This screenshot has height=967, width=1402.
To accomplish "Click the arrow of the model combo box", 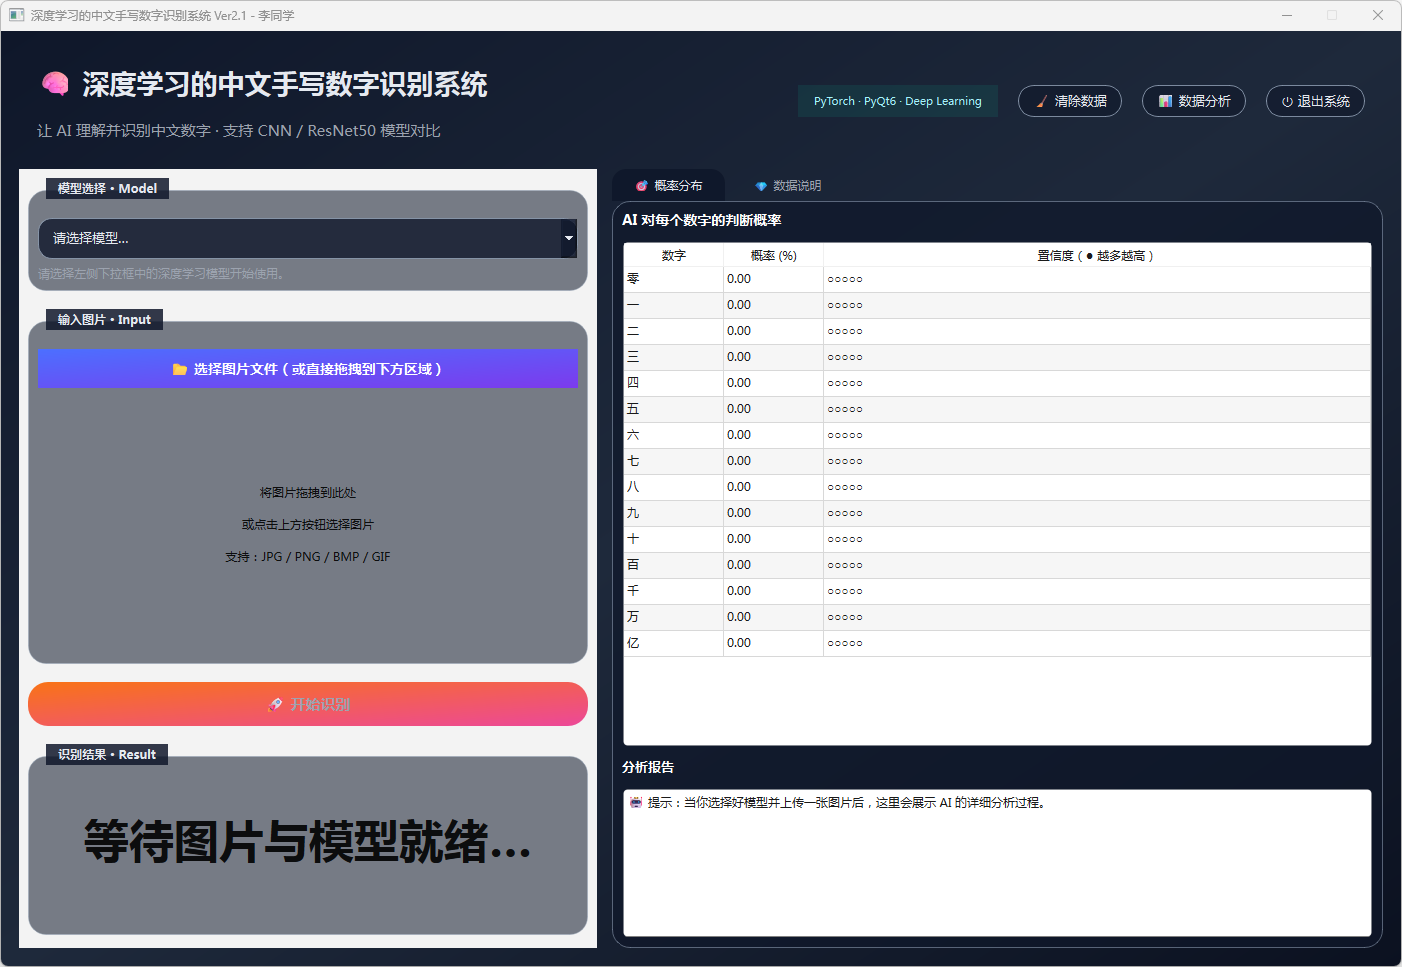I will tap(569, 238).
